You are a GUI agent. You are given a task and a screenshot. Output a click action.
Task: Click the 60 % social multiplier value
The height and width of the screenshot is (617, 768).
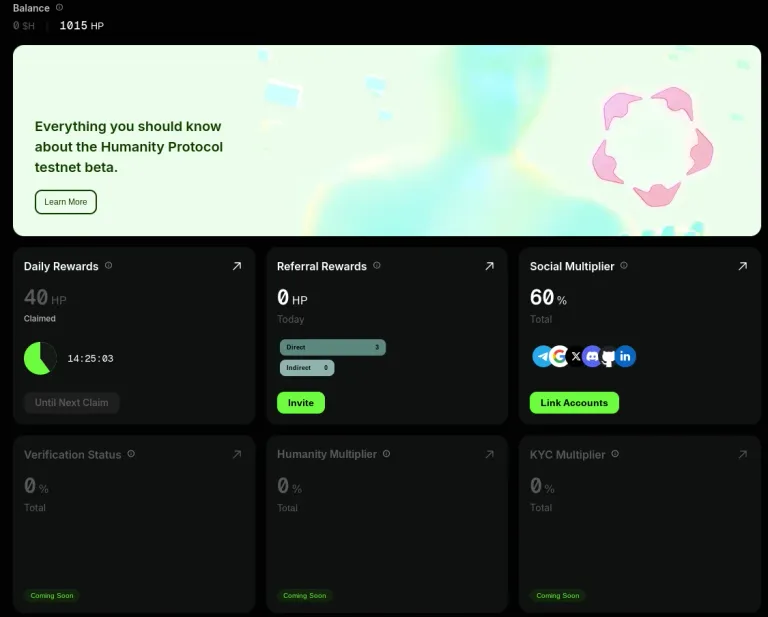tap(548, 298)
